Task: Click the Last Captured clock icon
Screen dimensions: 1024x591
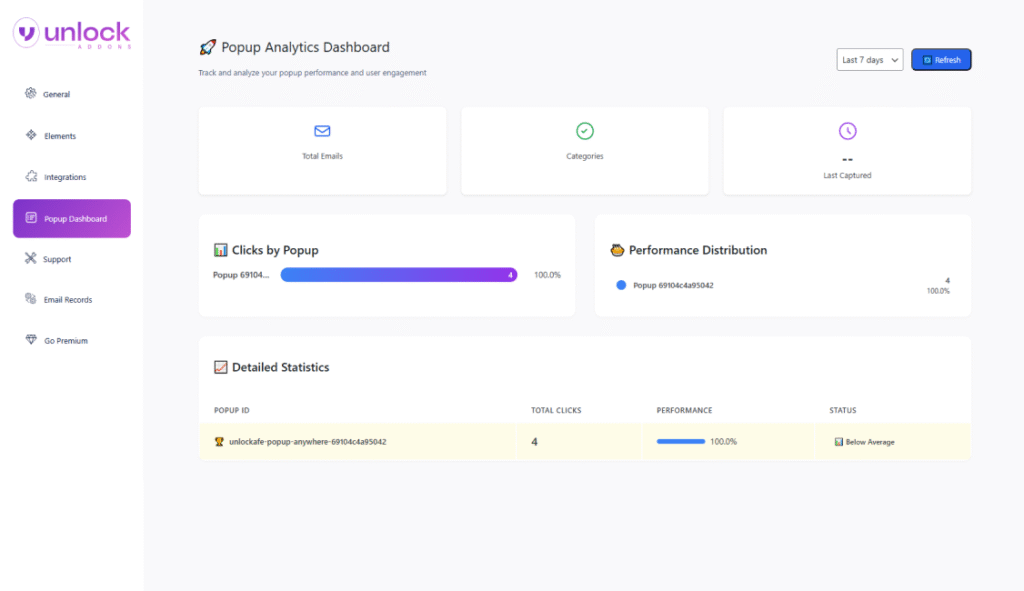Action: (847, 131)
